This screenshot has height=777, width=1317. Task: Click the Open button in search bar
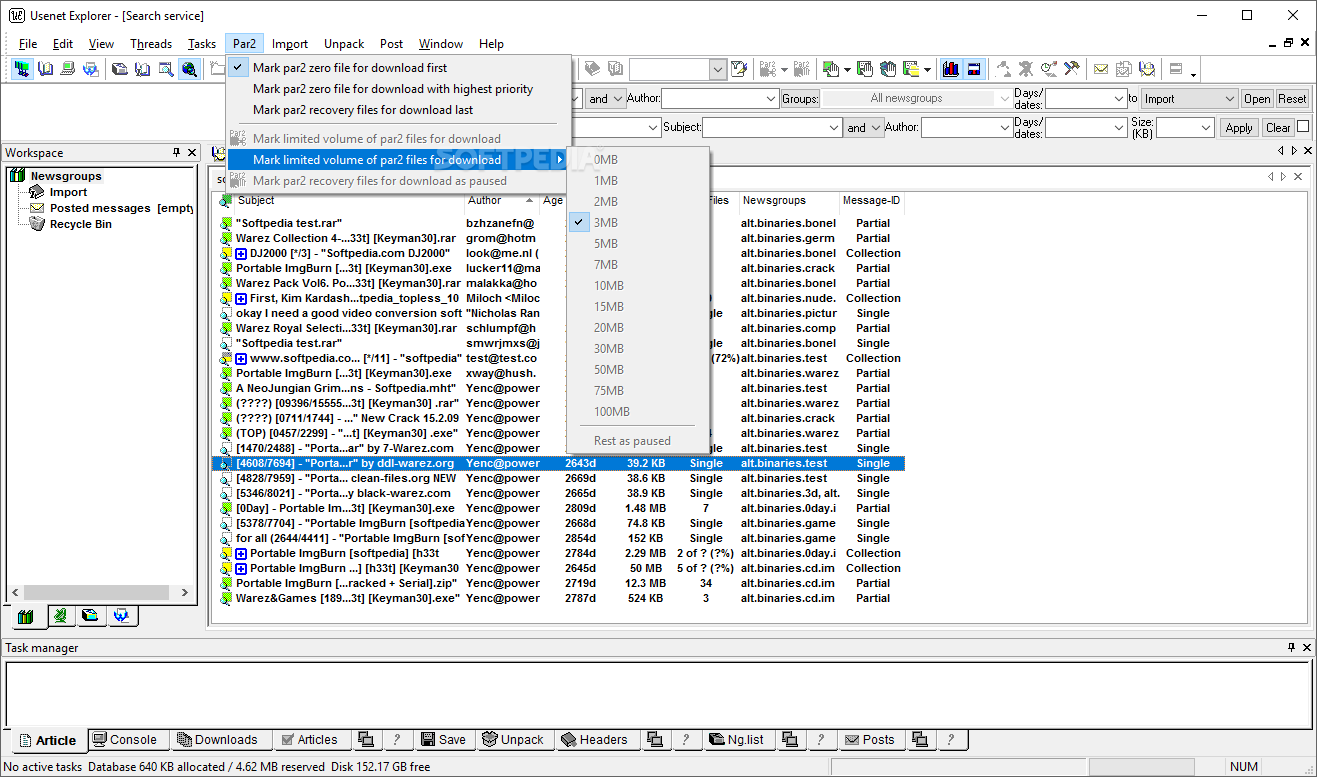1257,99
